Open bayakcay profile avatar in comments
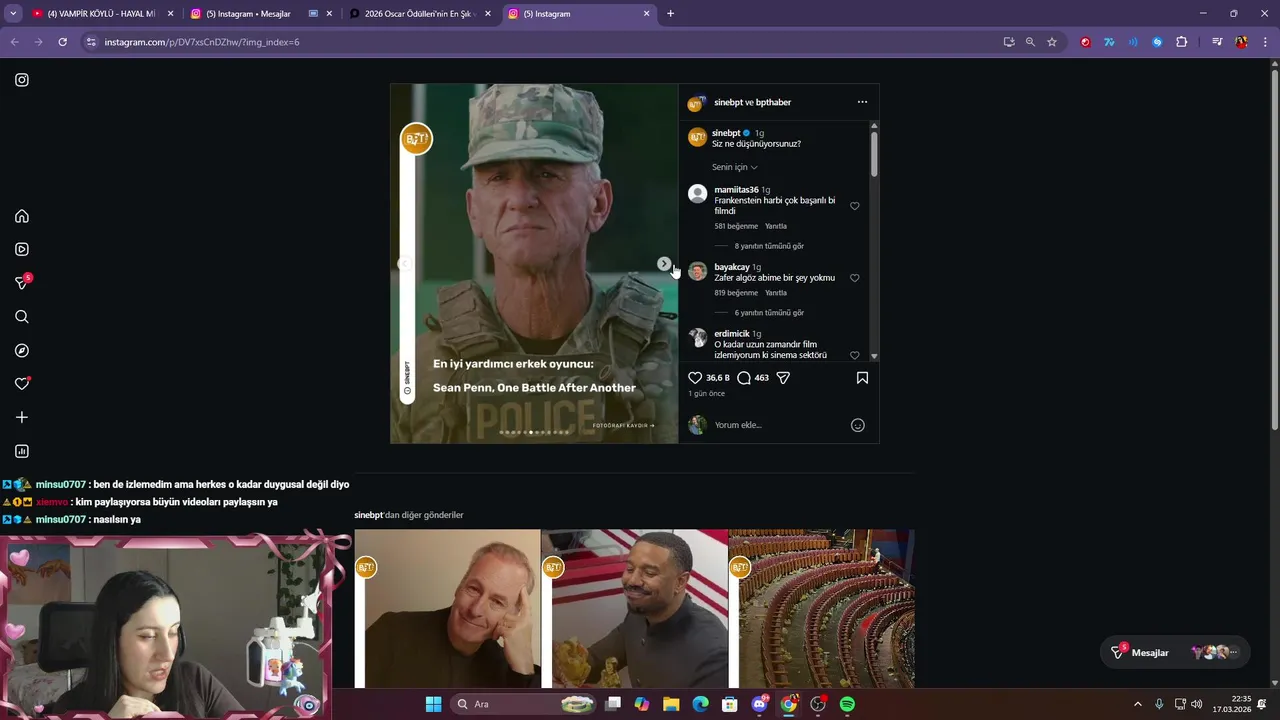 tap(698, 271)
